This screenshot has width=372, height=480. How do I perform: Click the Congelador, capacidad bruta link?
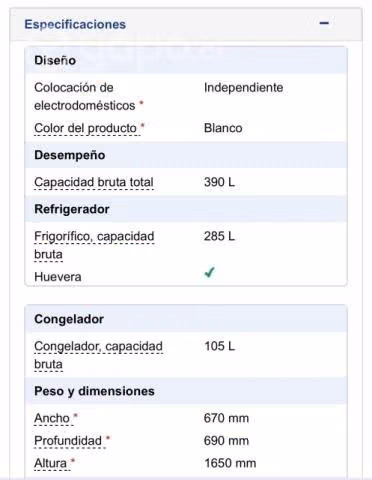[x=98, y=355]
